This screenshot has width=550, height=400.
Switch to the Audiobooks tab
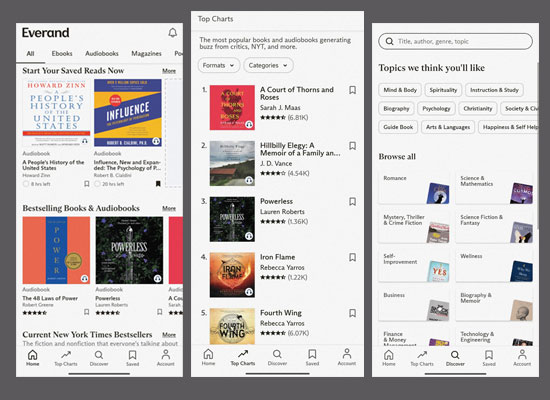point(102,54)
